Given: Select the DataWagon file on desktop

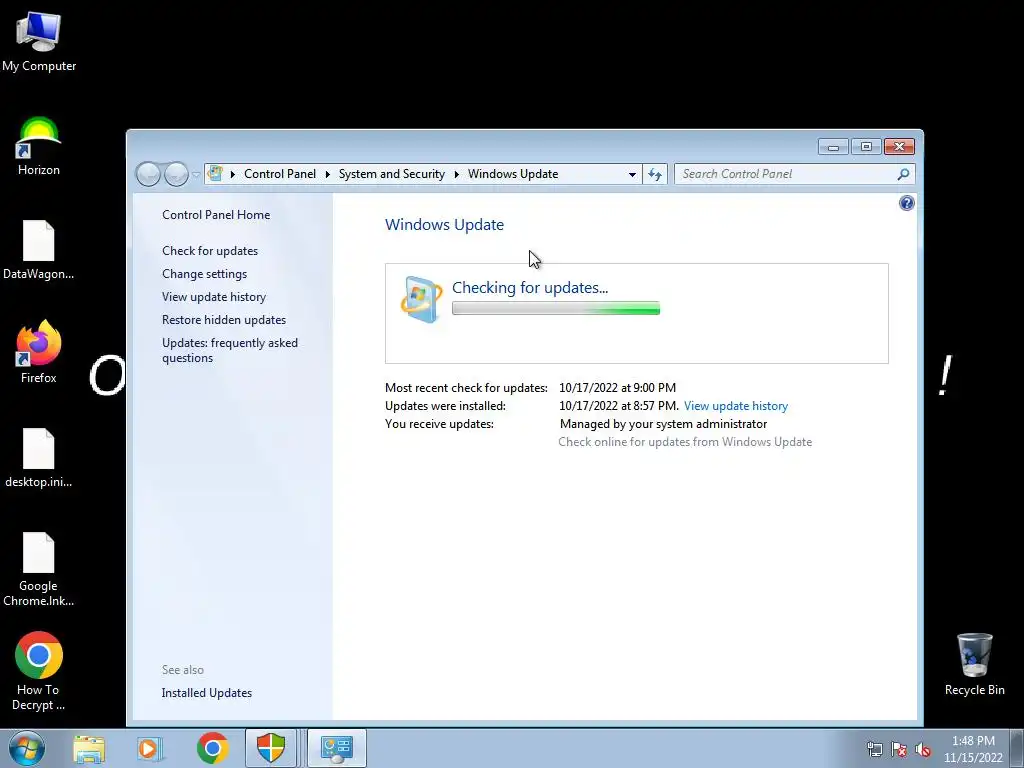Looking at the screenshot, I should tap(39, 250).
